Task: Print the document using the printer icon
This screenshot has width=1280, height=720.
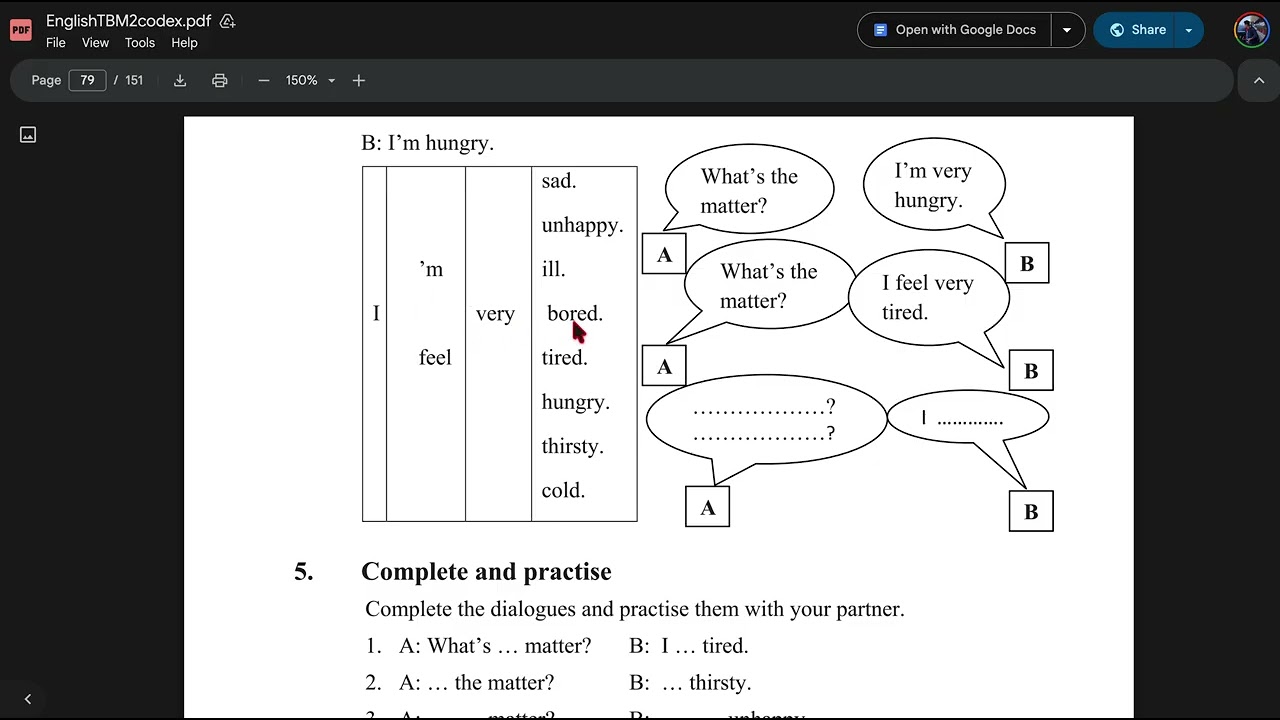Action: pyautogui.click(x=220, y=80)
